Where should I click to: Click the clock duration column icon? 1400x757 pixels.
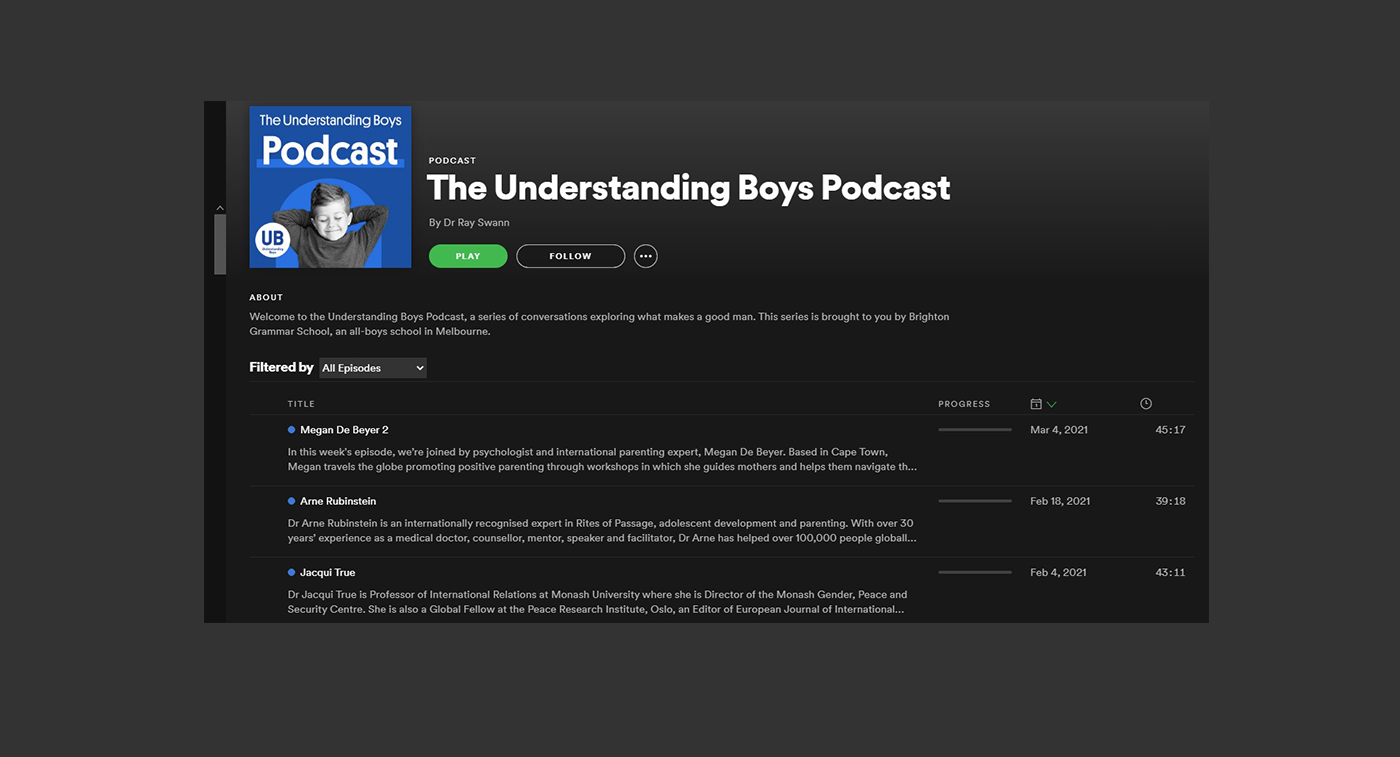(x=1146, y=404)
